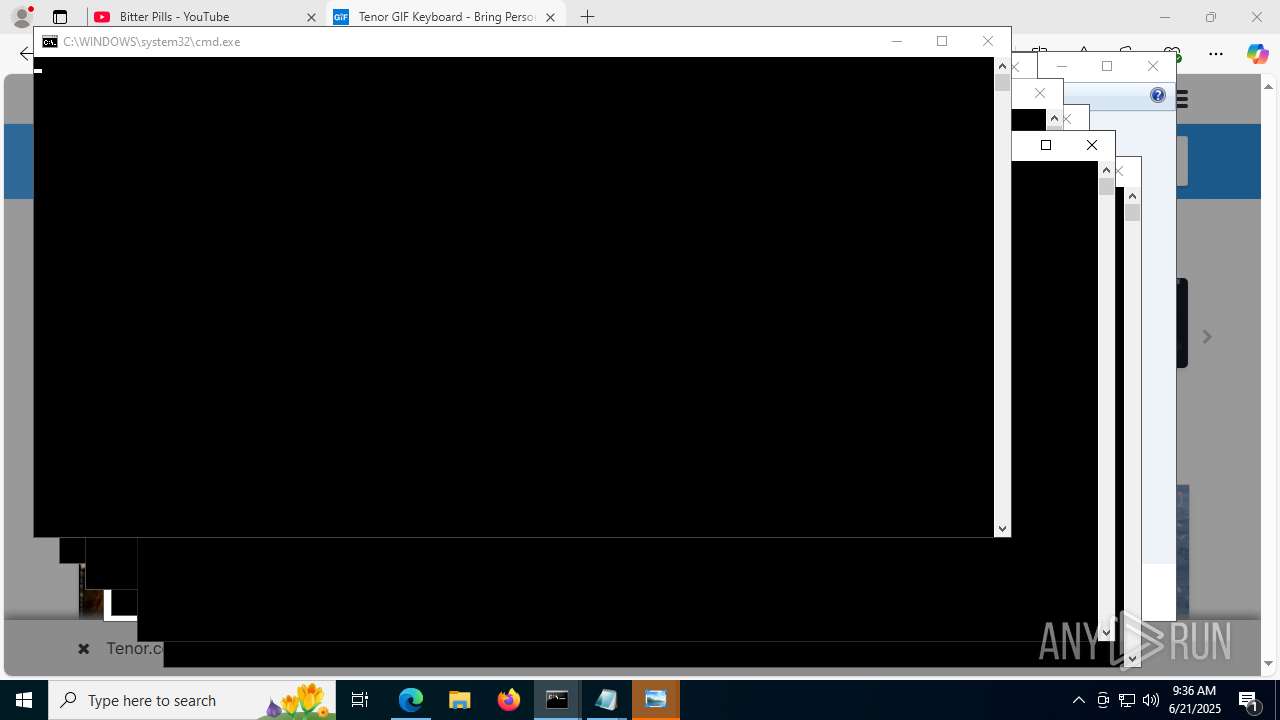Click the cmd.exe title bar icon
The image size is (1280, 720).
click(49, 42)
